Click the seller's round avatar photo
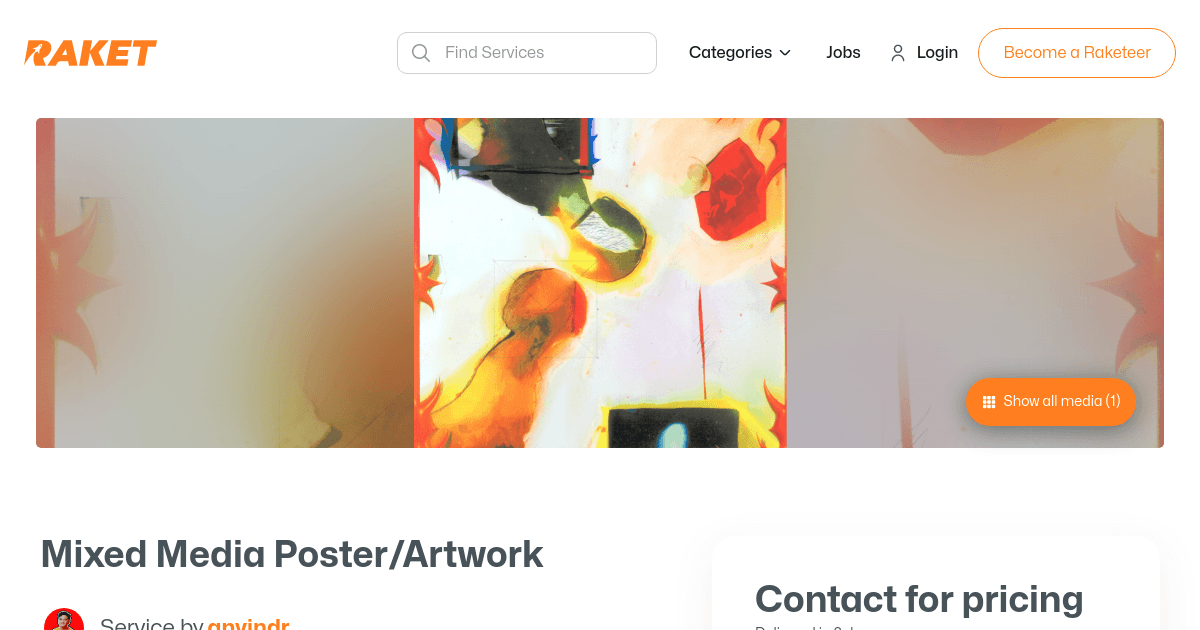 click(x=64, y=620)
